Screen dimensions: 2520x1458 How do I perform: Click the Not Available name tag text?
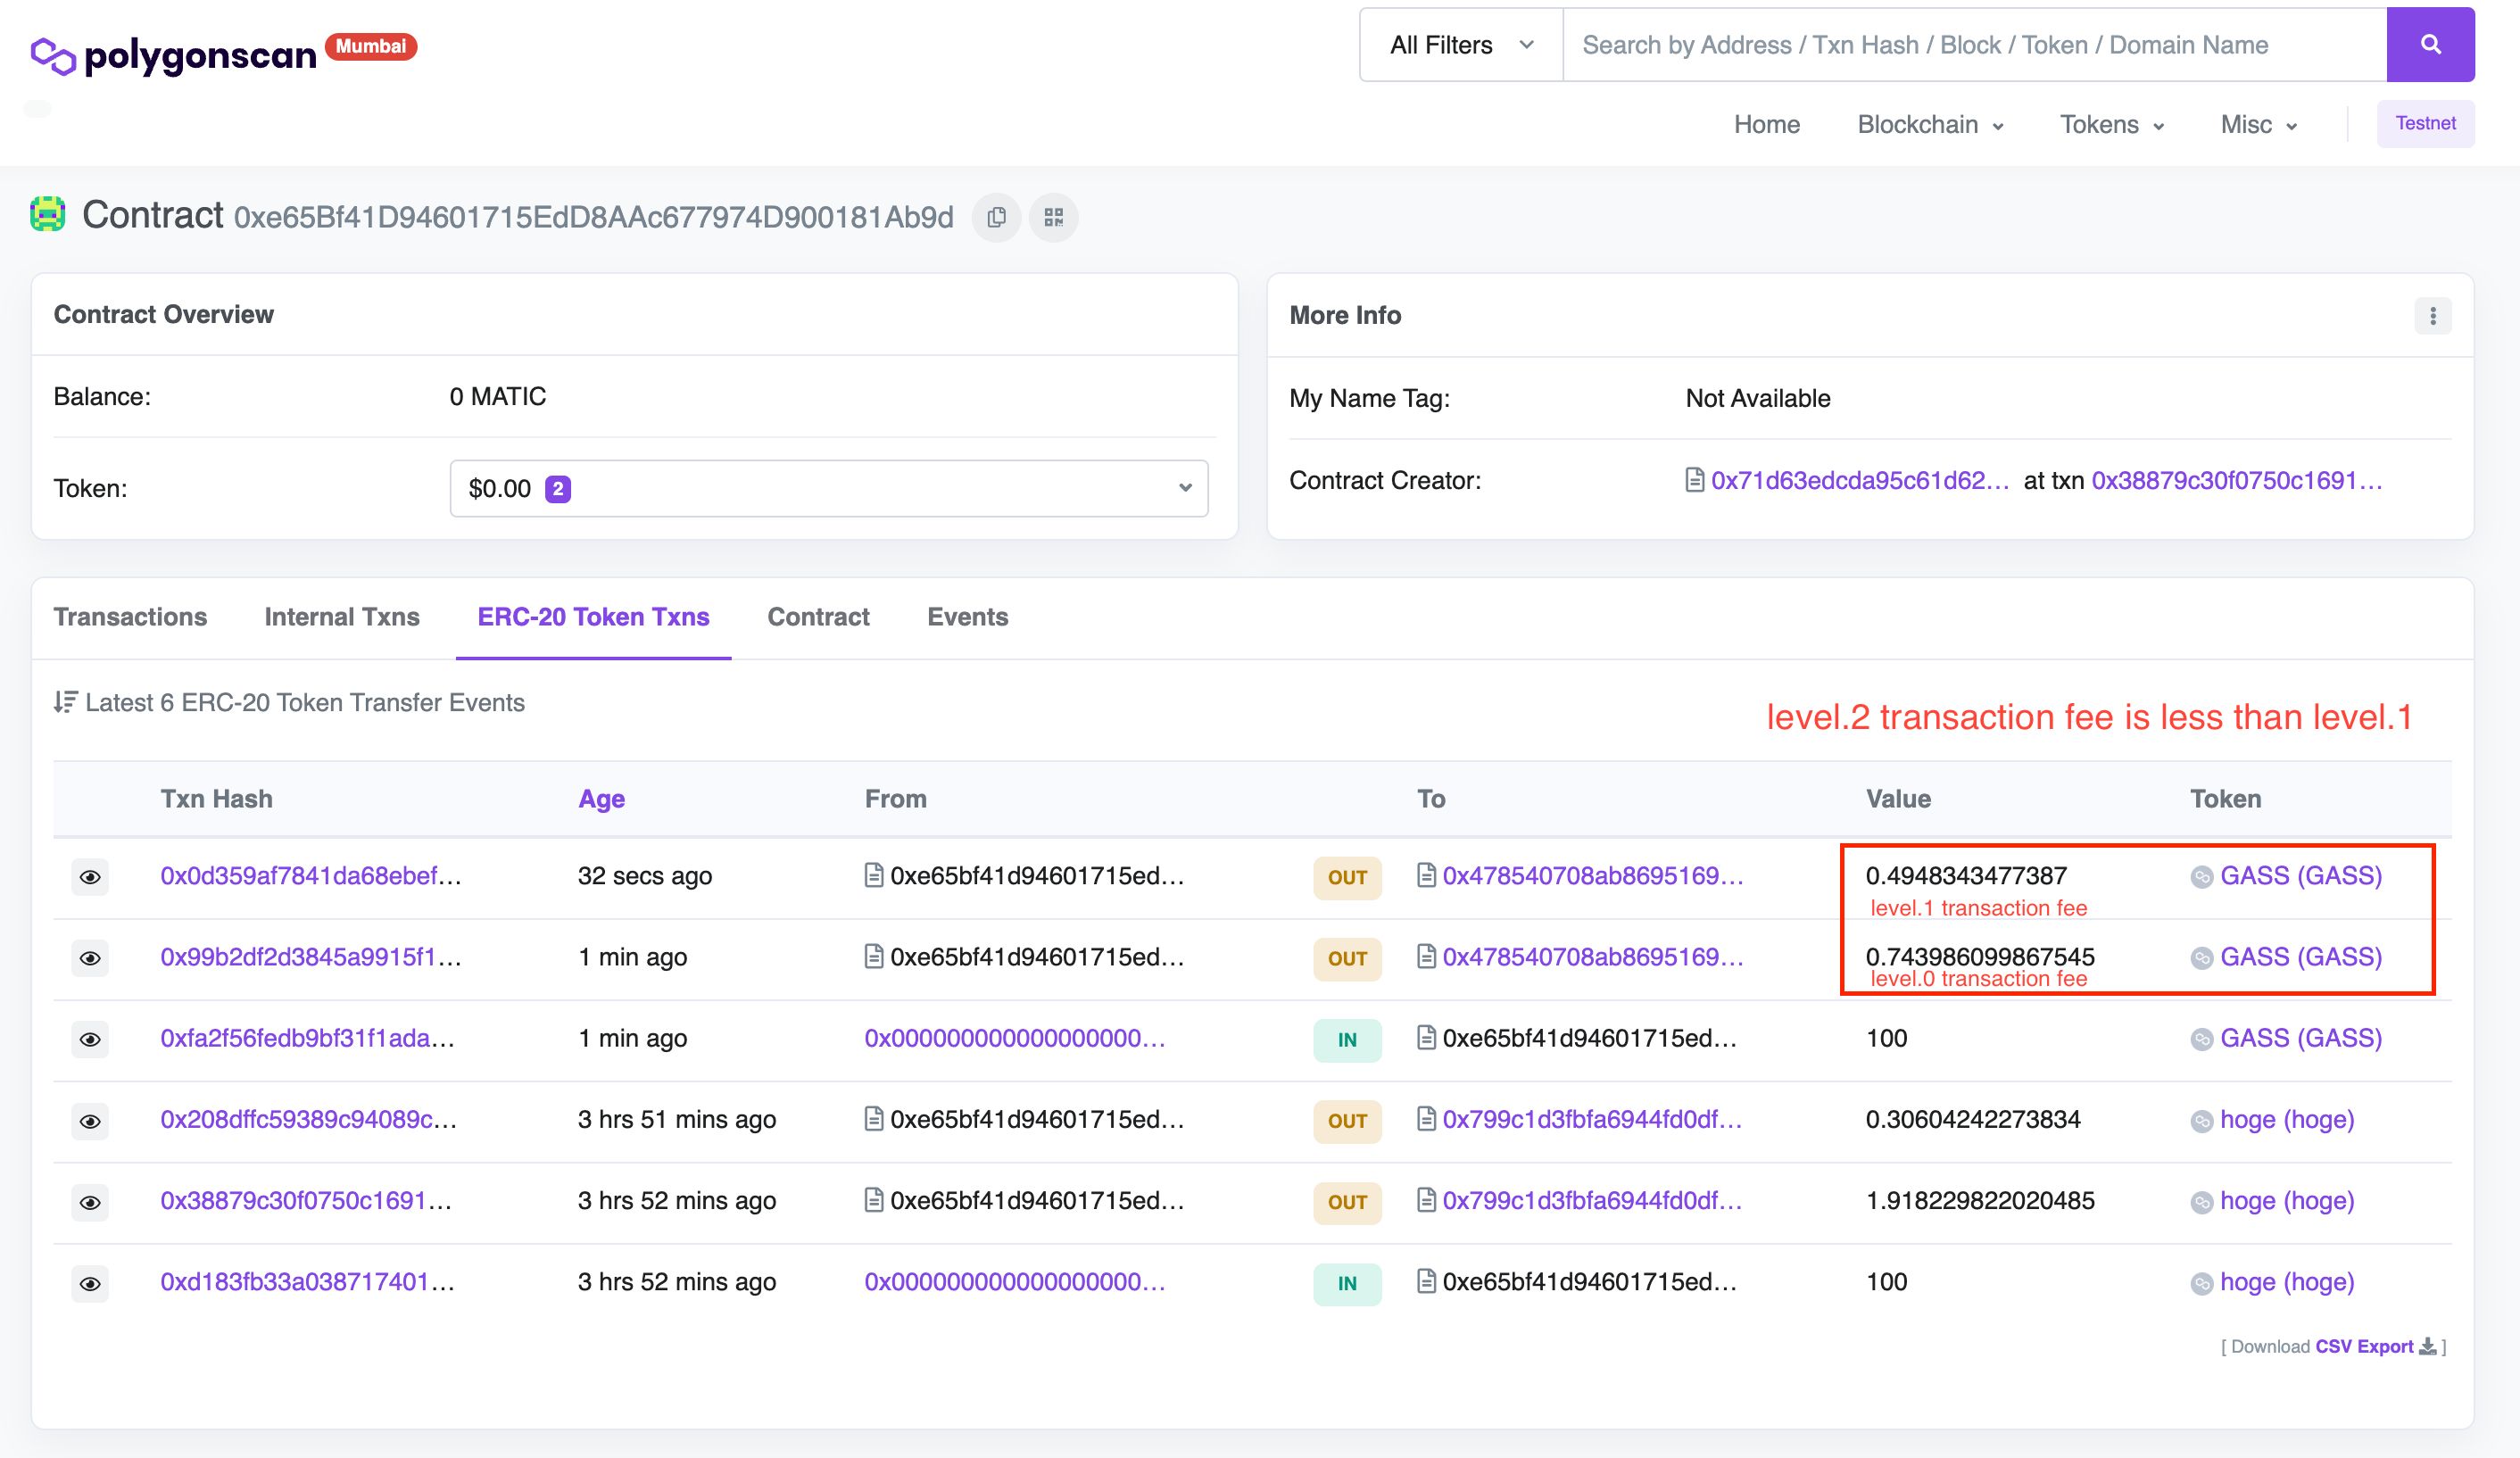pyautogui.click(x=1758, y=398)
